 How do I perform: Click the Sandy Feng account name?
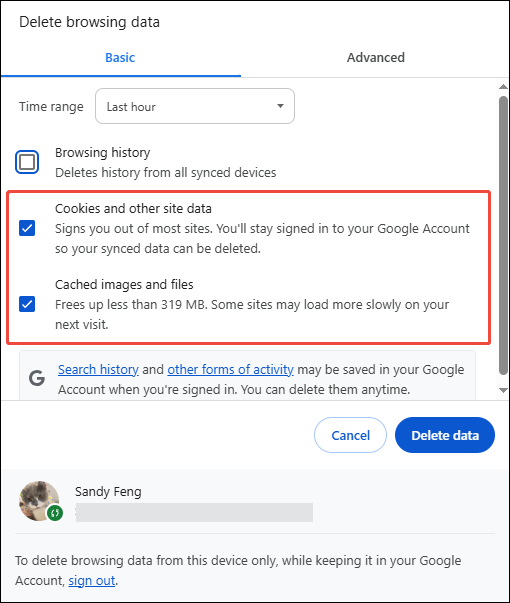point(108,491)
